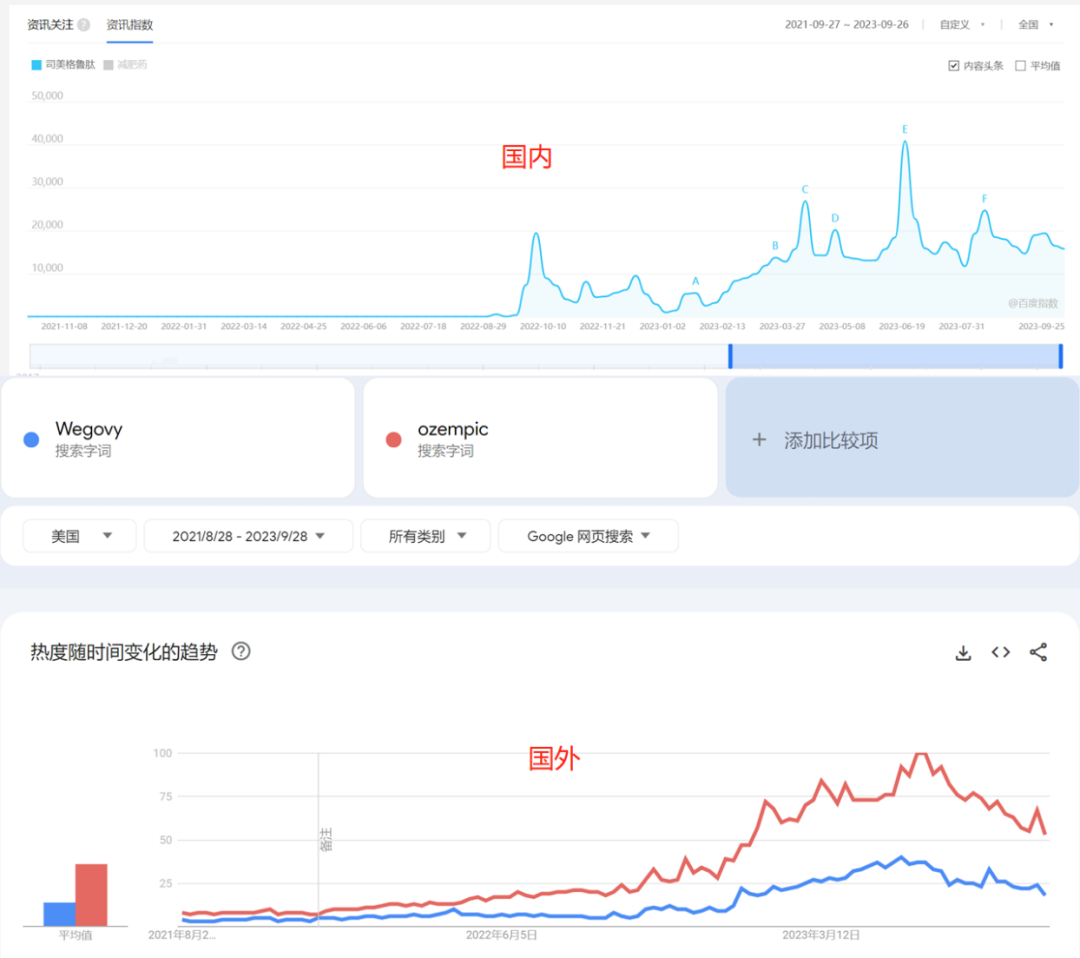
Task: Switch to the 资讯关注 tab
Action: pos(50,25)
